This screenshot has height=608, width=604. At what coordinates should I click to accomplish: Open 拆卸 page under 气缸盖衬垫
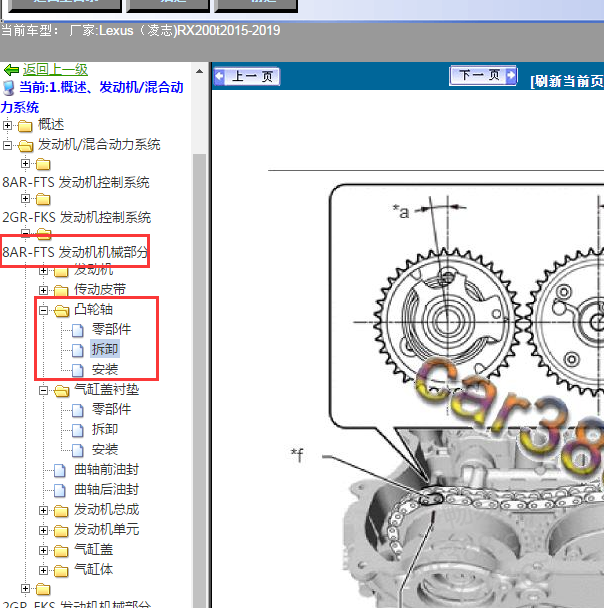pos(105,429)
